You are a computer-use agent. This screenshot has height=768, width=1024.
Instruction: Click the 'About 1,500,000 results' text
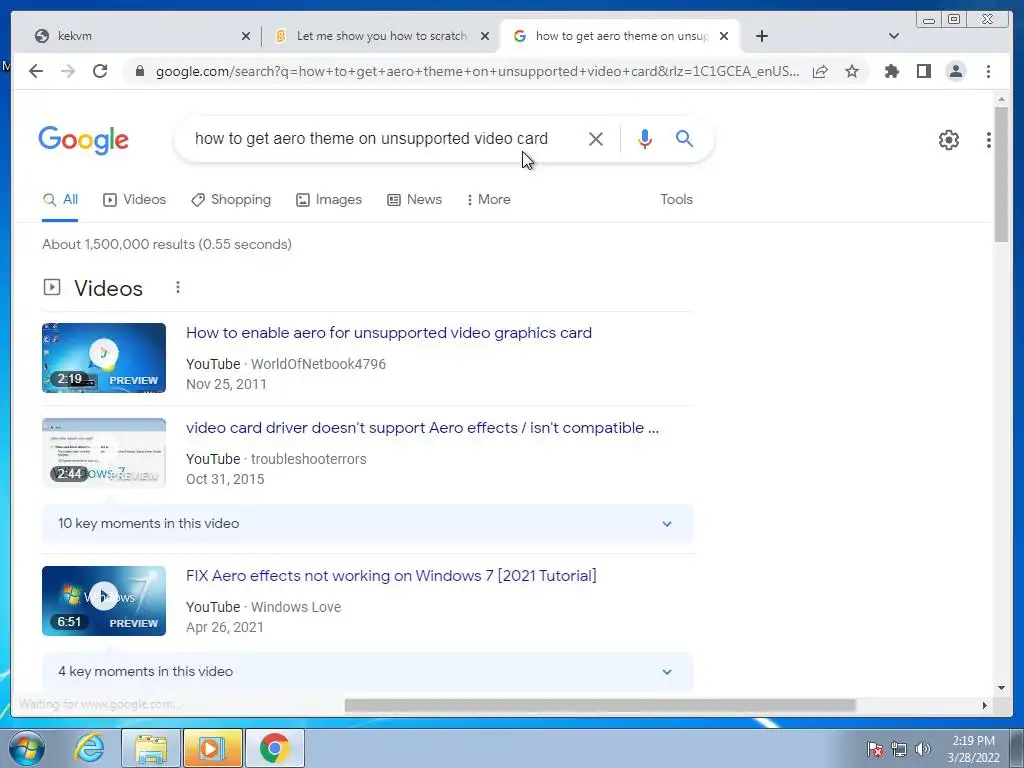pos(167,244)
